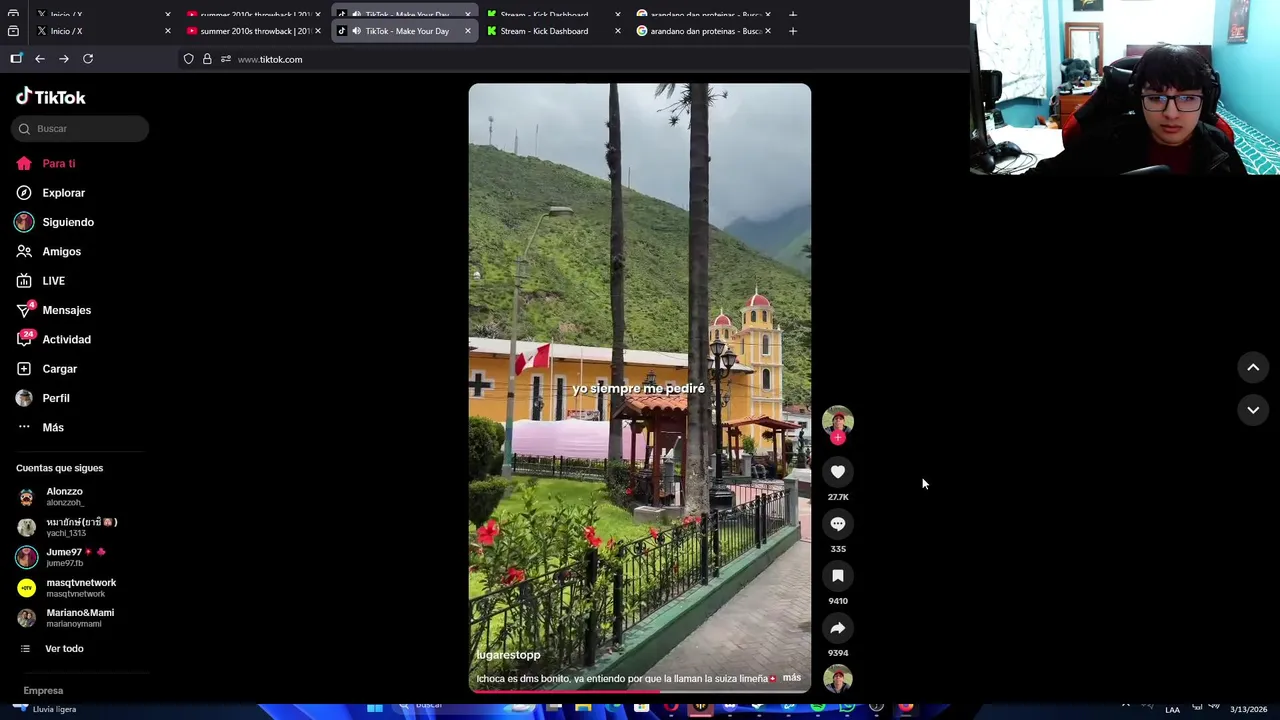Open the Lluvia ligera weather widget
The image size is (1280, 720).
(x=44, y=708)
